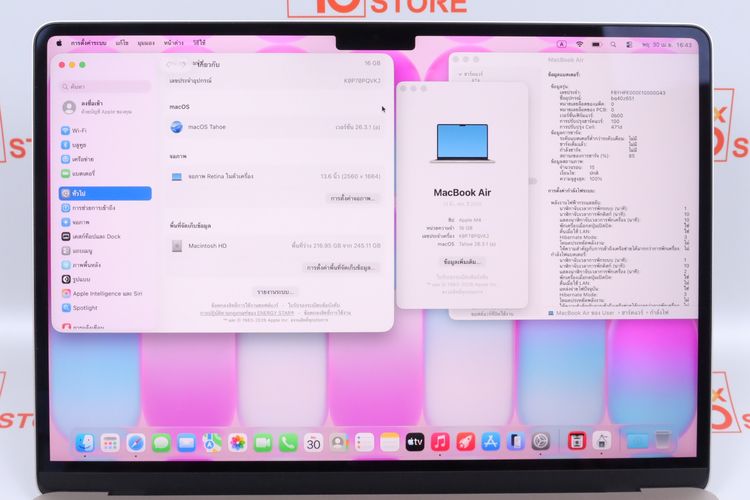Open the Edit (แก้ไข) menu

122,43
